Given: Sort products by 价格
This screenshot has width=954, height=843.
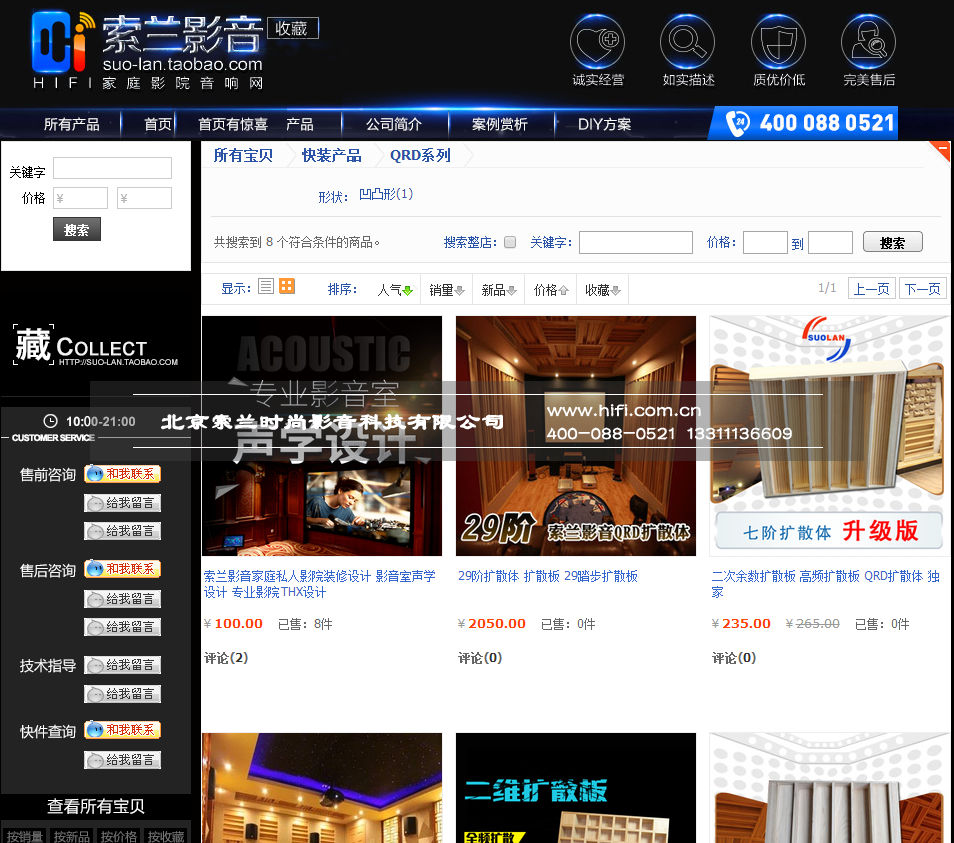Looking at the screenshot, I should tap(551, 290).
